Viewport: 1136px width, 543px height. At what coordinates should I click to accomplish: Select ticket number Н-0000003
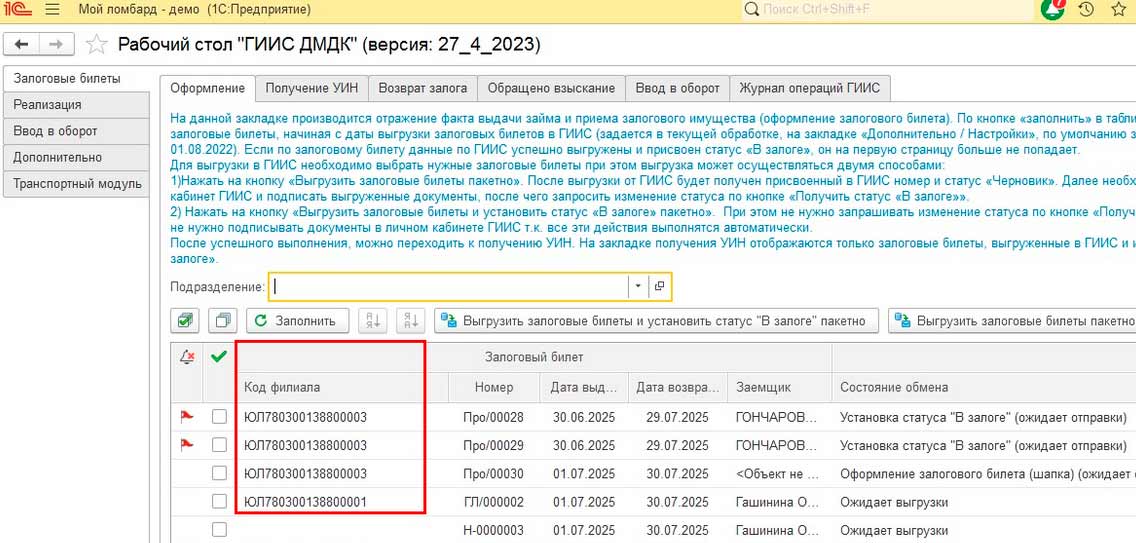pos(494,530)
